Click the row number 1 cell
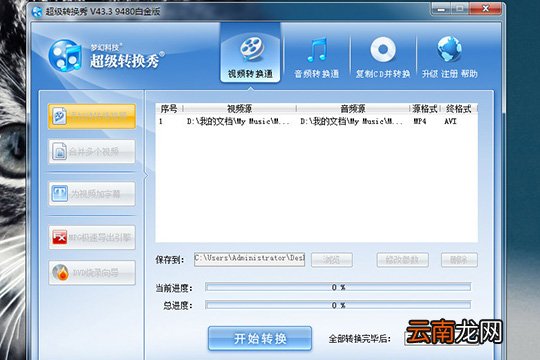540x360 pixels. (x=160, y=121)
